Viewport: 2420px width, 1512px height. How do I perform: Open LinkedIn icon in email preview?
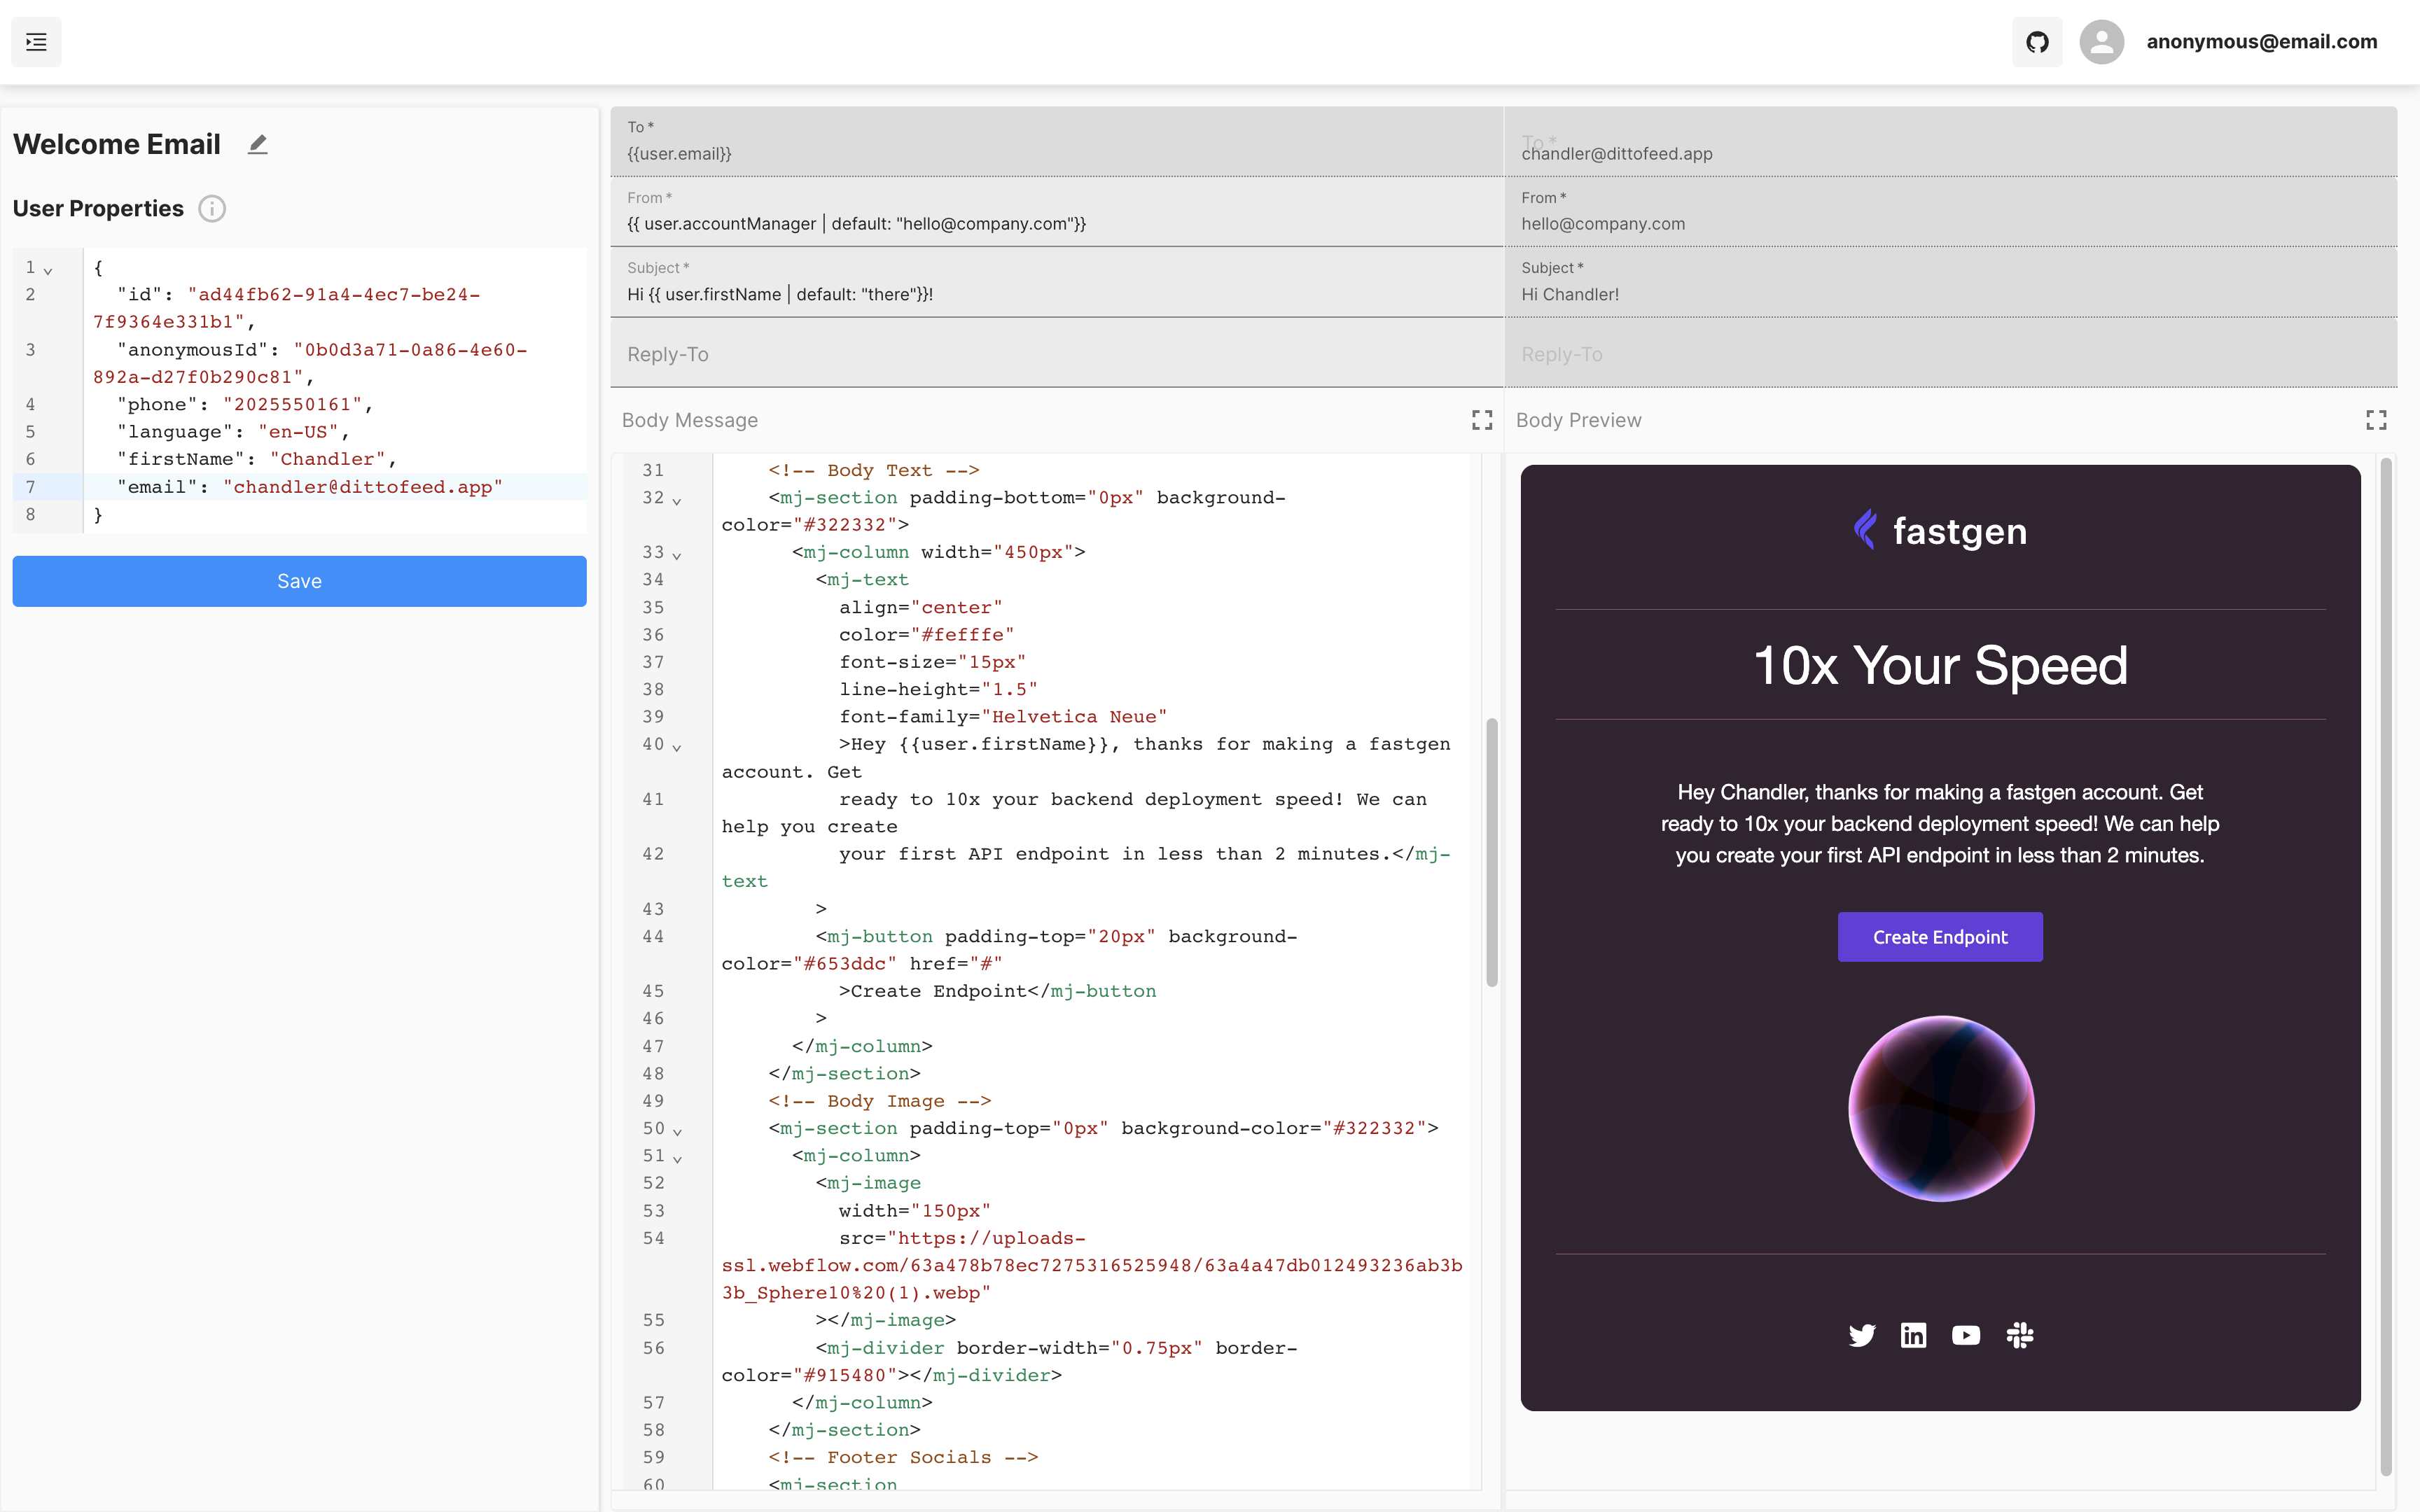click(1913, 1335)
